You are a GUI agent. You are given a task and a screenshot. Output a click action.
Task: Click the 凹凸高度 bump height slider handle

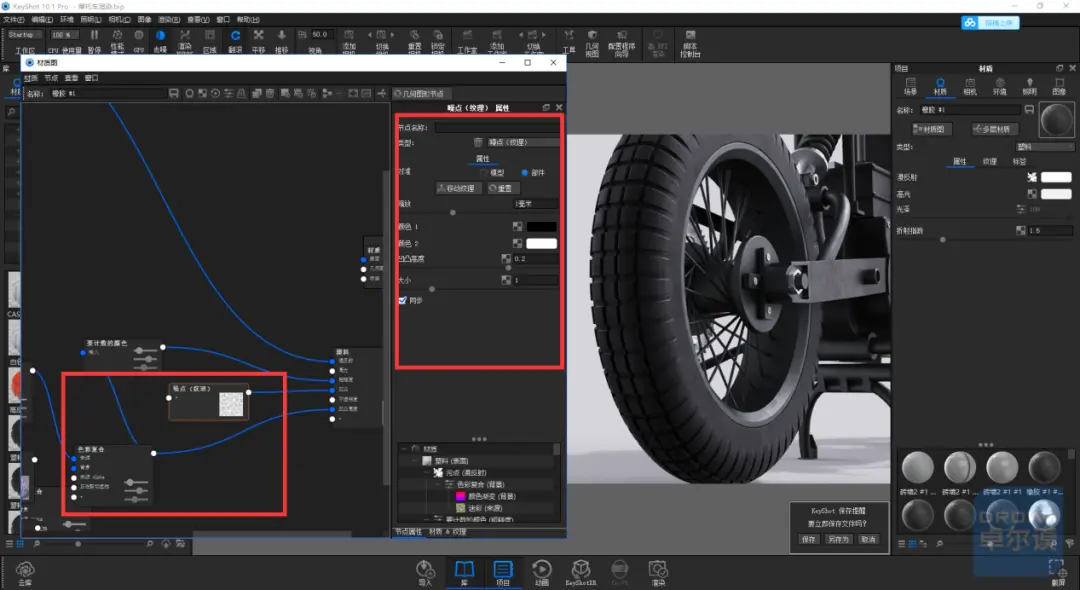click(x=509, y=268)
